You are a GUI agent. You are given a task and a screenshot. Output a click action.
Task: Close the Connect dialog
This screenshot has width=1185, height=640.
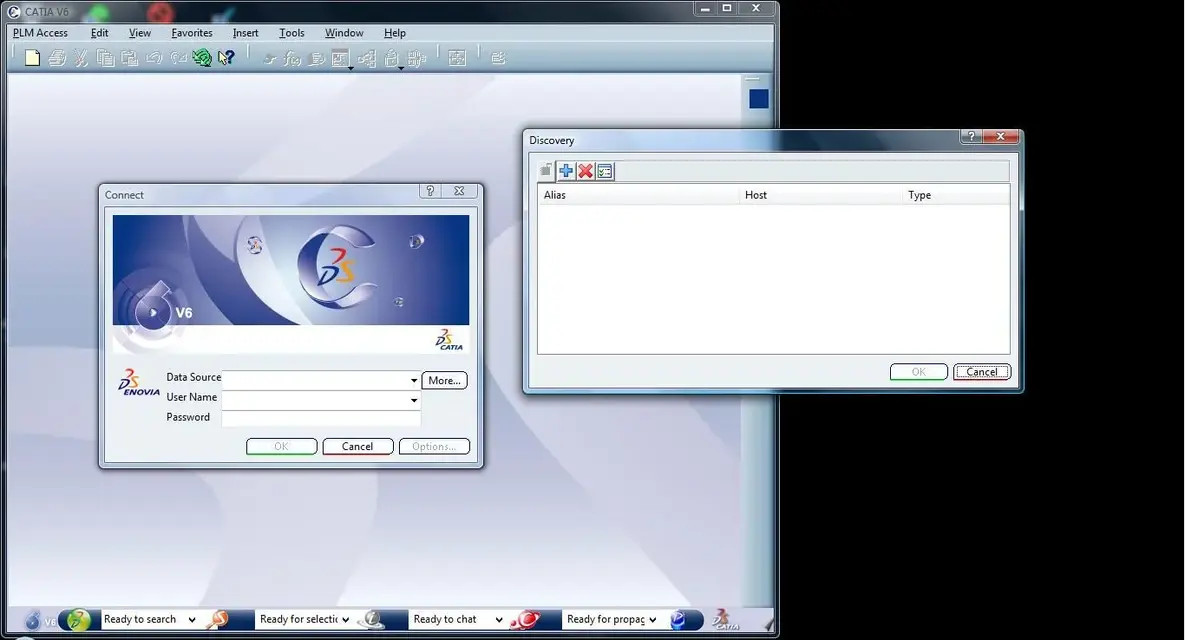click(459, 191)
